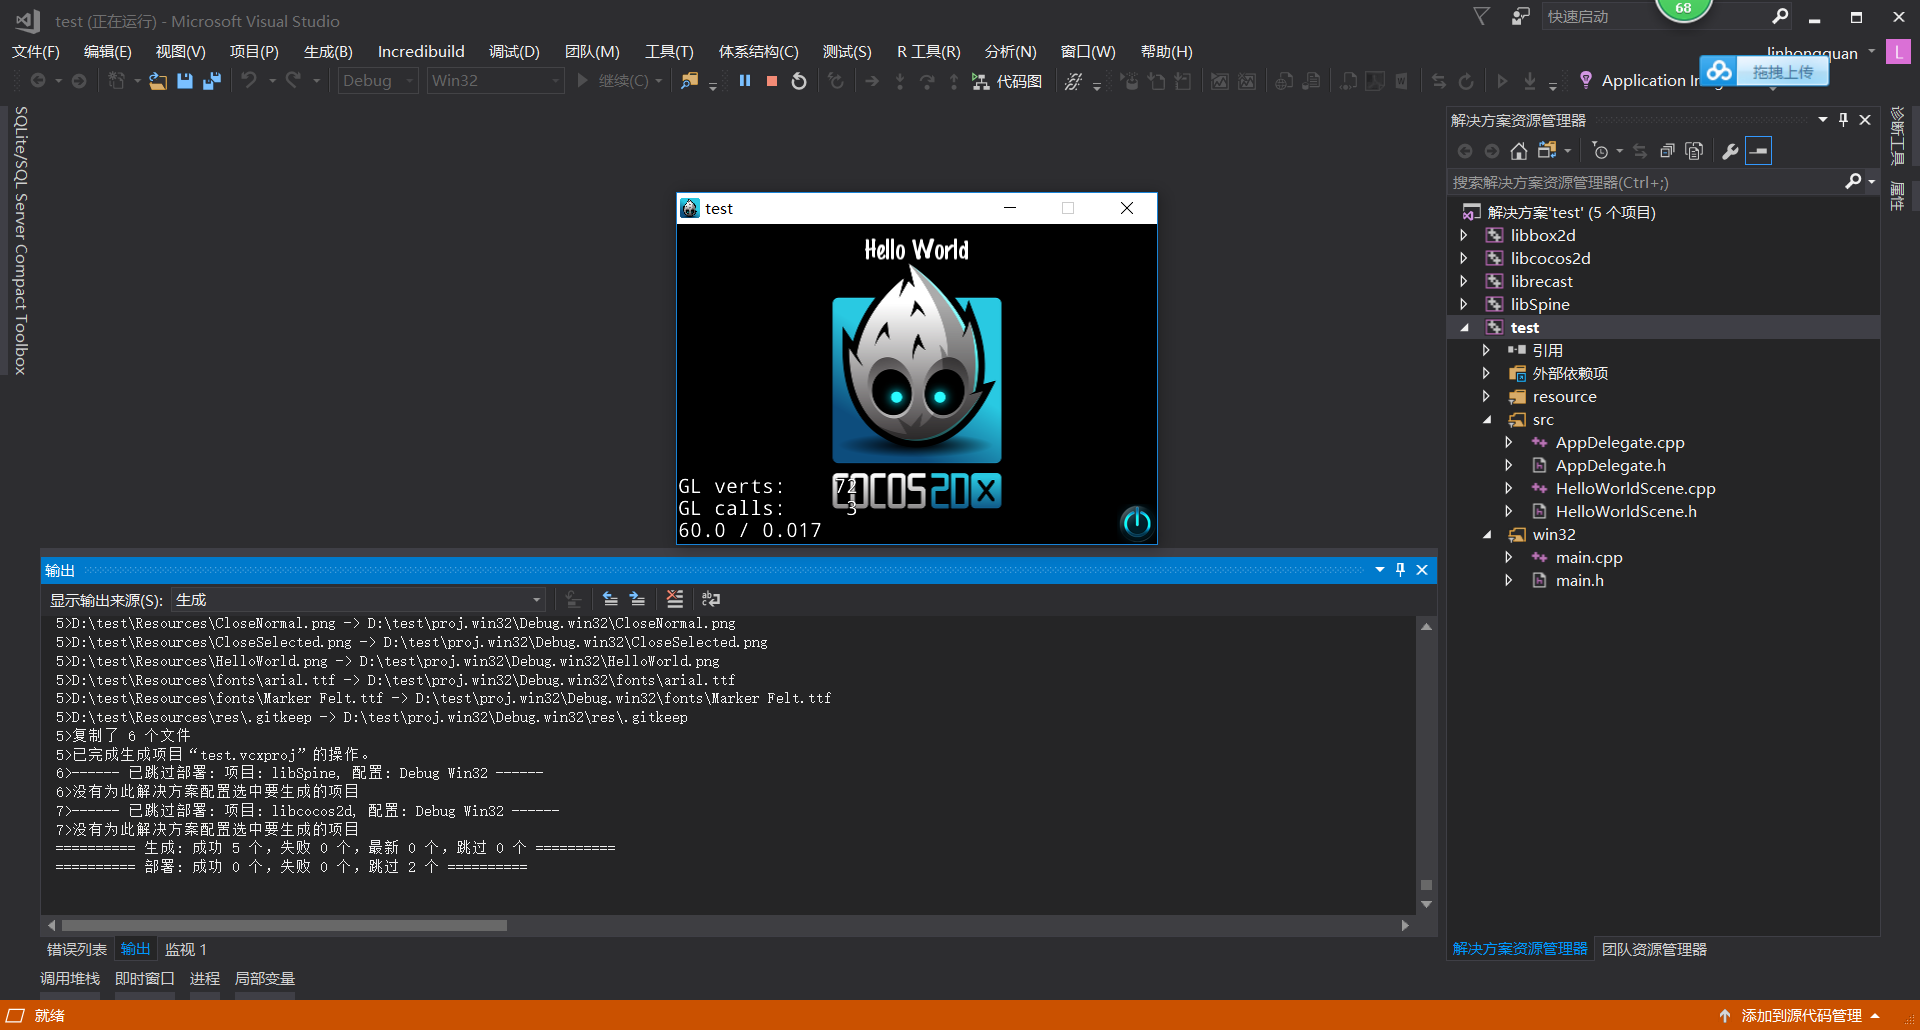Toggle word wrap in the Output window
Screen dimensions: 1920x1030
pyautogui.click(x=711, y=599)
